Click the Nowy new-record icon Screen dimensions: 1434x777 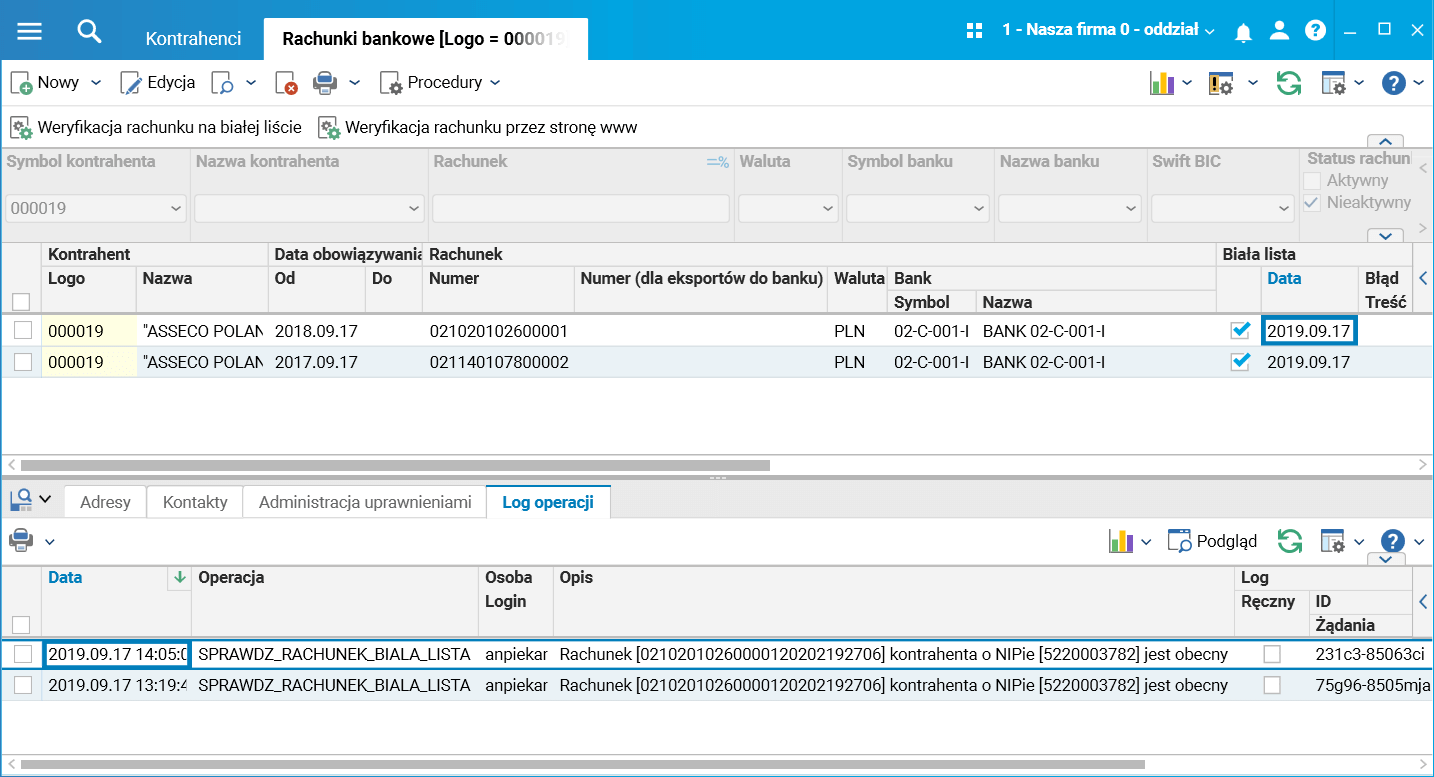(x=22, y=83)
